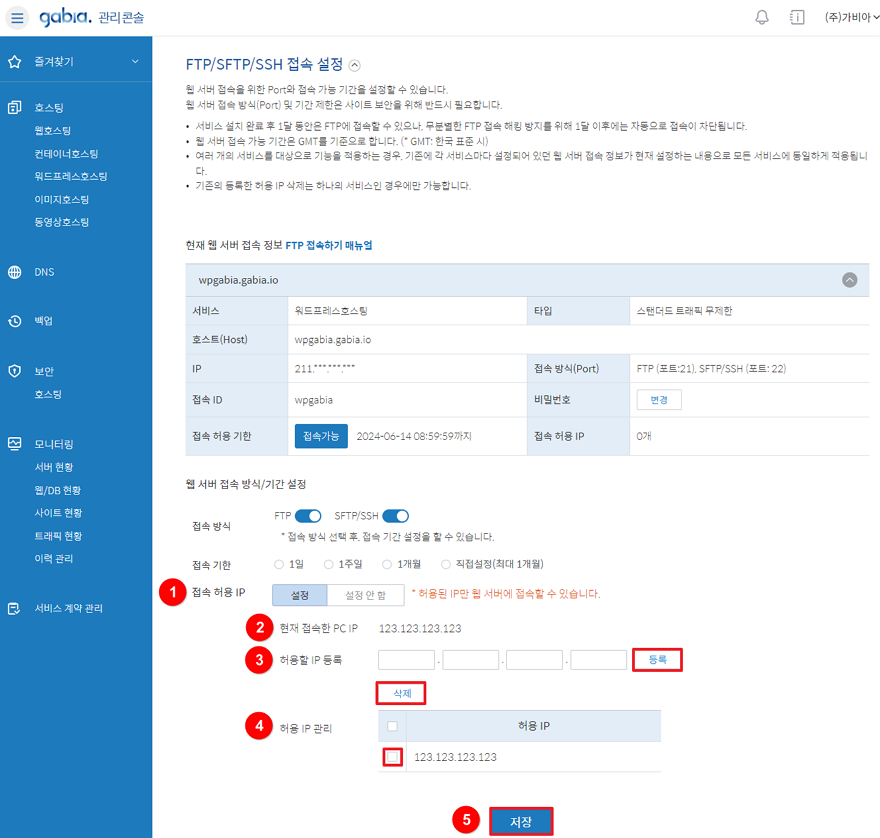Toggle the FTP switch off
The image size is (880, 838).
tap(308, 516)
